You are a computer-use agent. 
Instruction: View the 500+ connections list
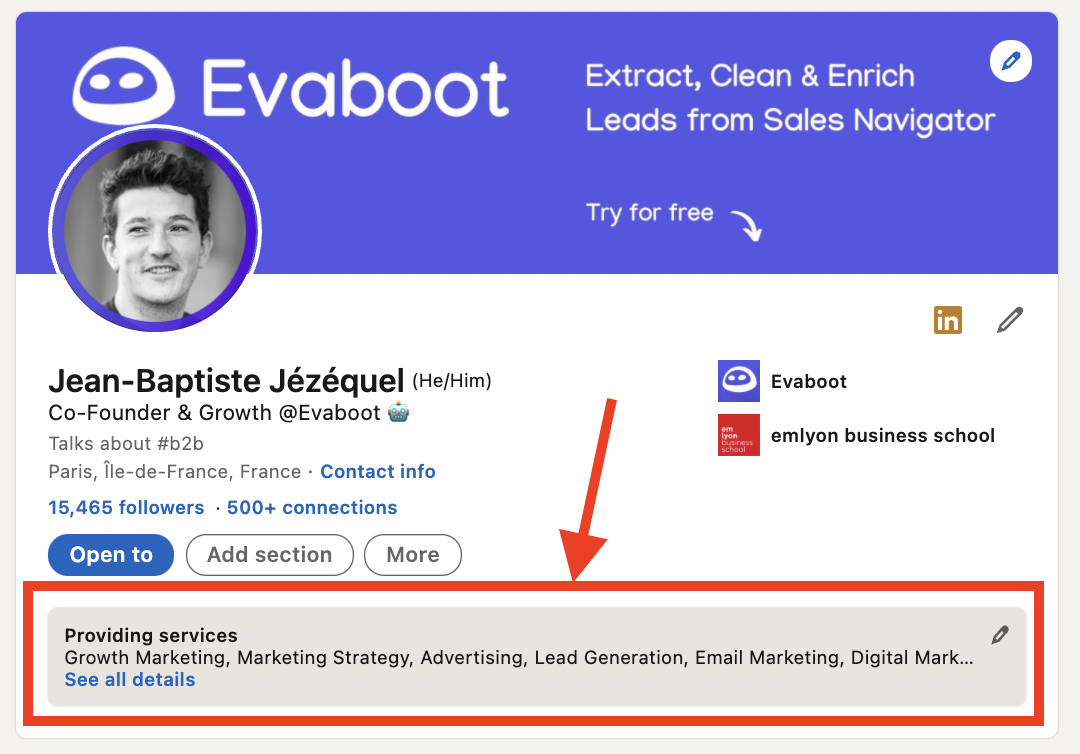click(312, 507)
